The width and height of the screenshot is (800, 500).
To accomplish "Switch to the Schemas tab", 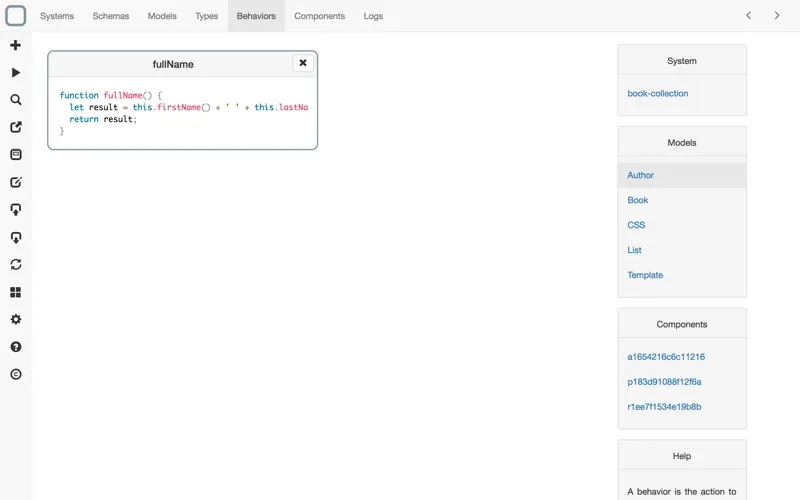I will 111,16.
